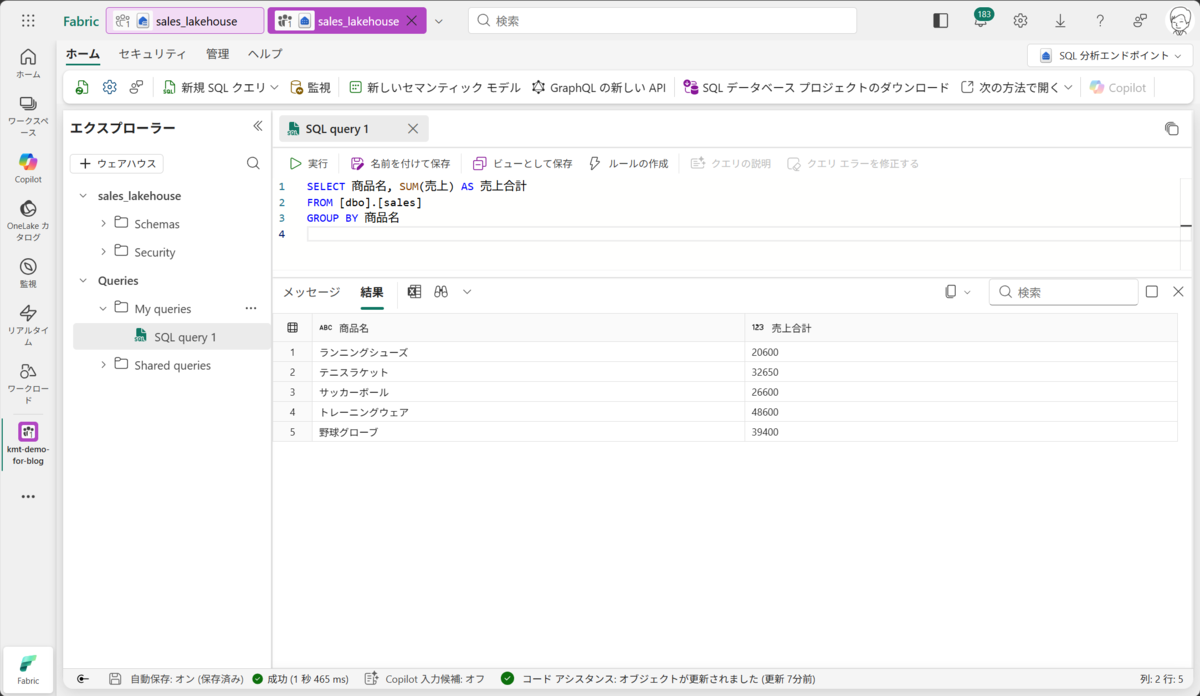
Task: Open the Home icon in left rail
Action: click(x=28, y=64)
